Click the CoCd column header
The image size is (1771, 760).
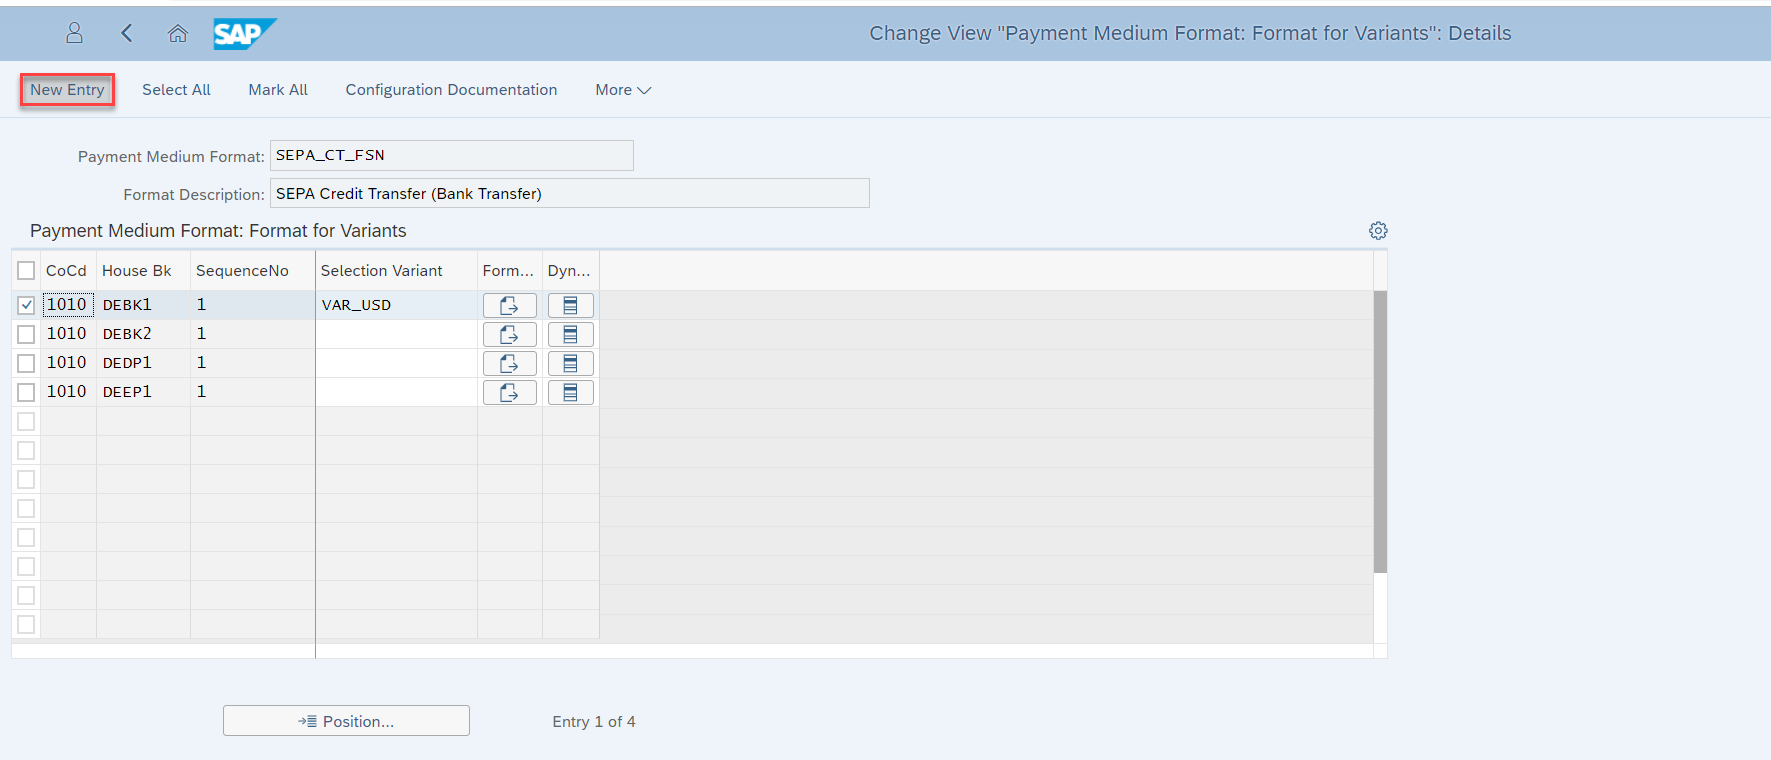click(x=66, y=271)
